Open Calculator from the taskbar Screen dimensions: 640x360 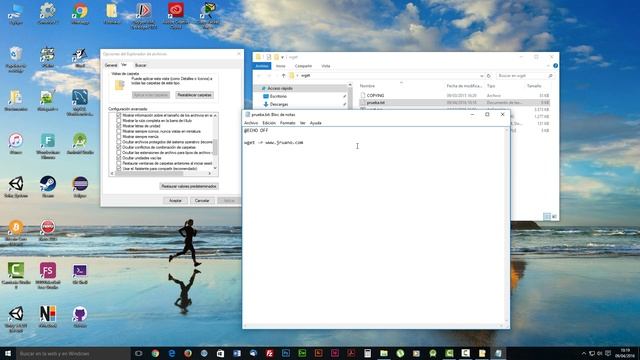(x=367, y=353)
